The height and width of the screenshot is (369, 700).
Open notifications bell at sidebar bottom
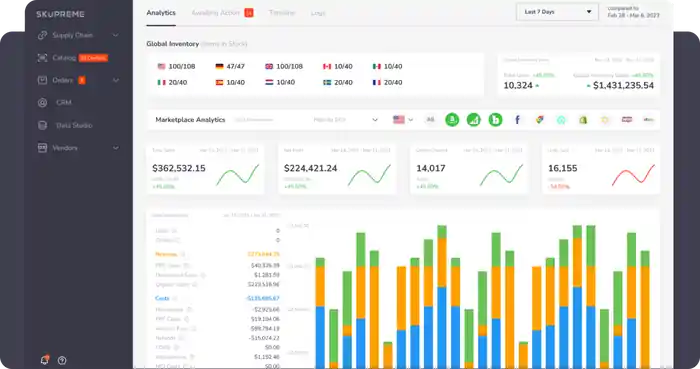(45, 360)
